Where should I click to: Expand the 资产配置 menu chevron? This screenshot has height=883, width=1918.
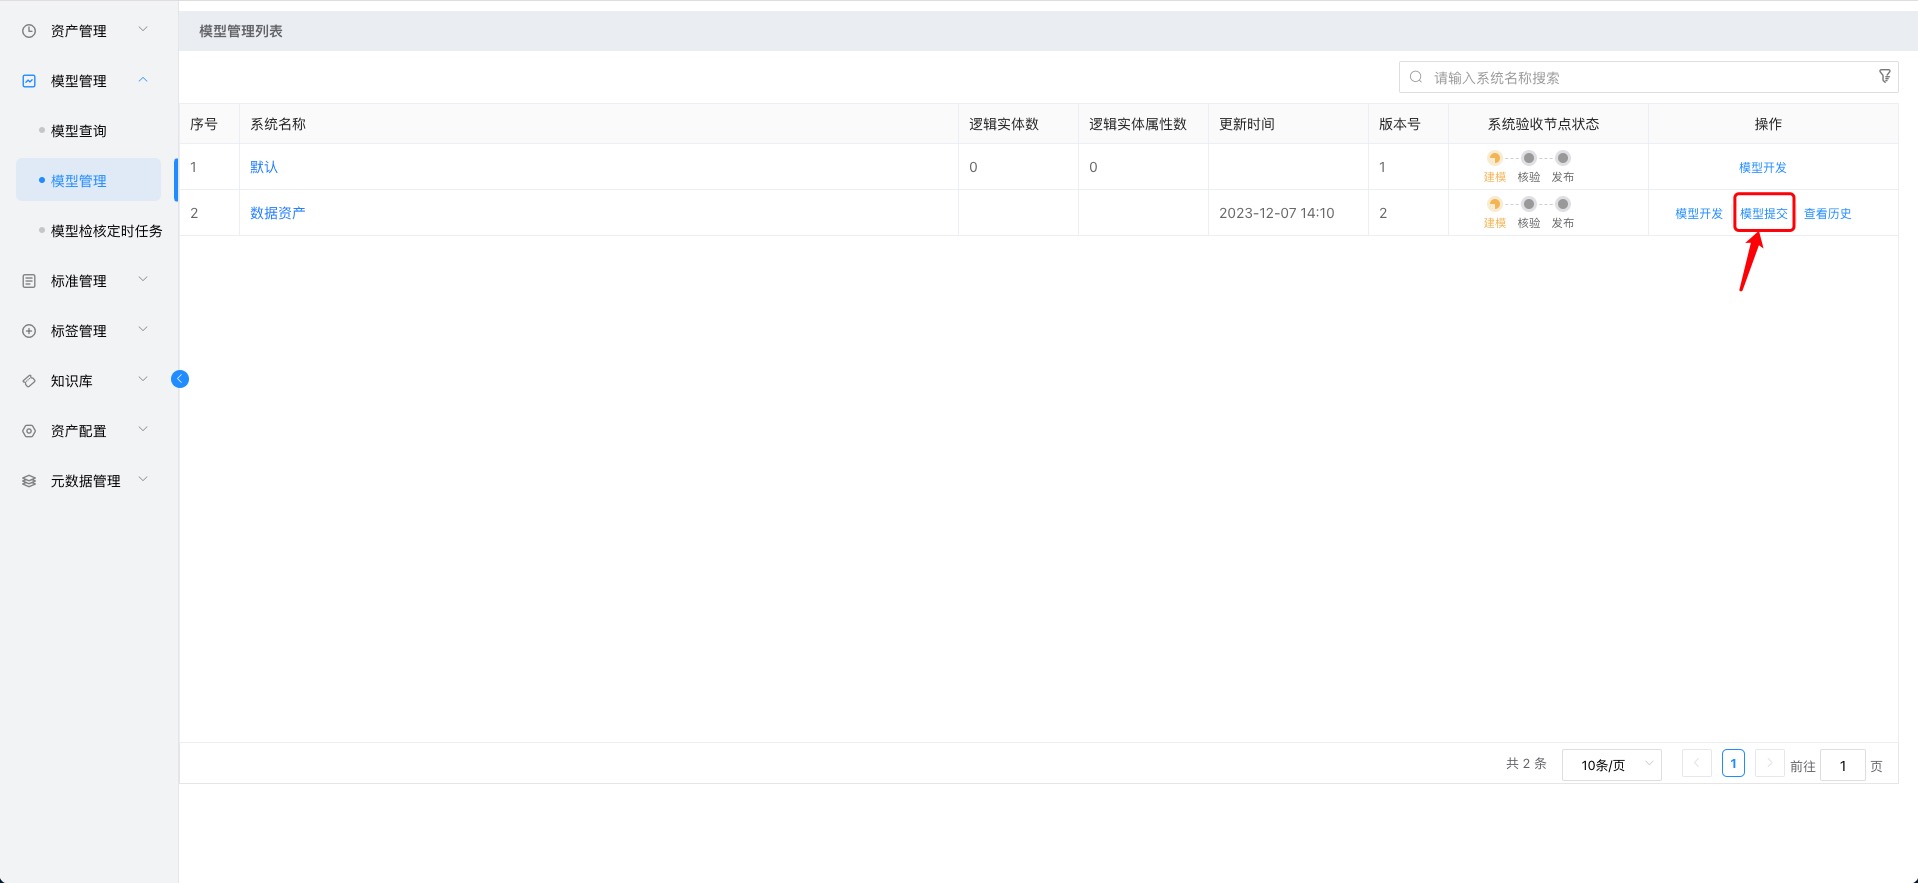[x=143, y=429]
